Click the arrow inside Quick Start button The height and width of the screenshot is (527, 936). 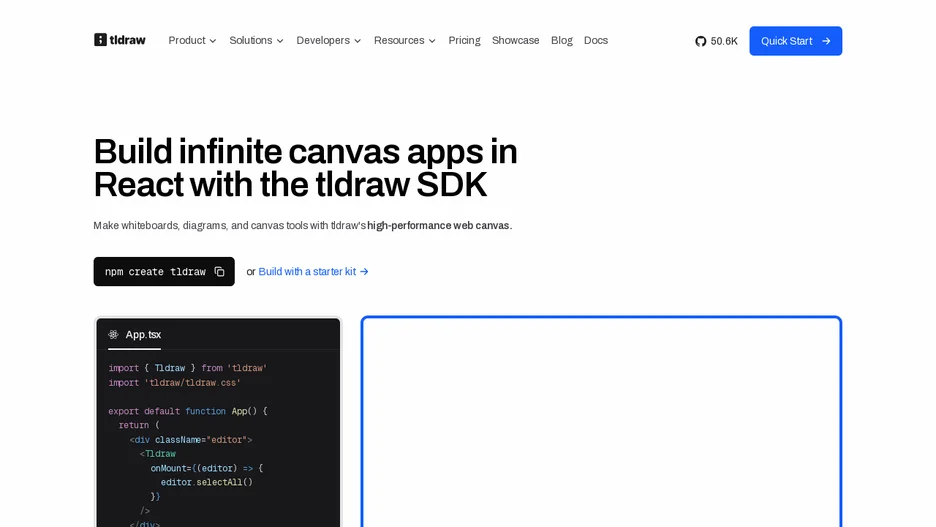(x=826, y=41)
